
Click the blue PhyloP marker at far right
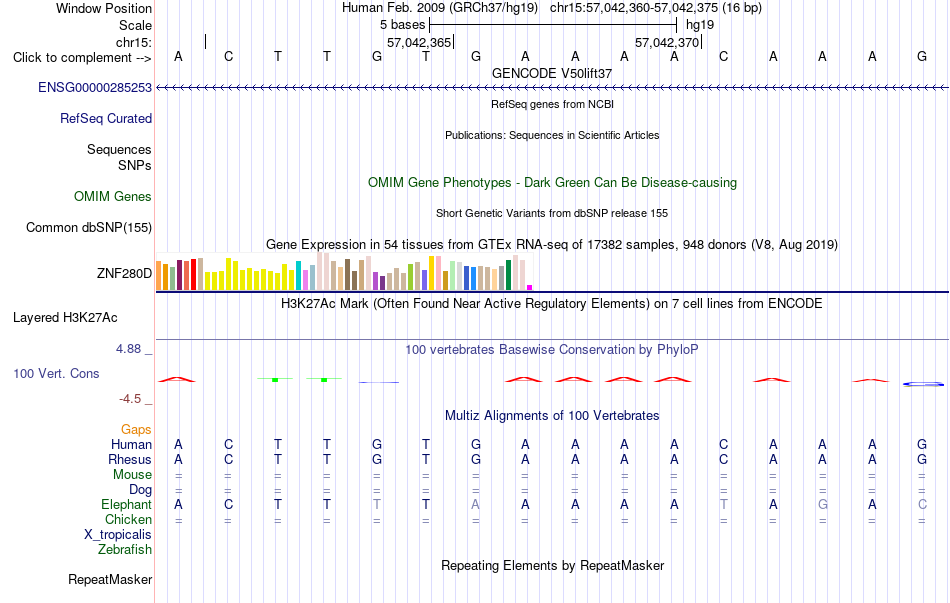point(923,384)
